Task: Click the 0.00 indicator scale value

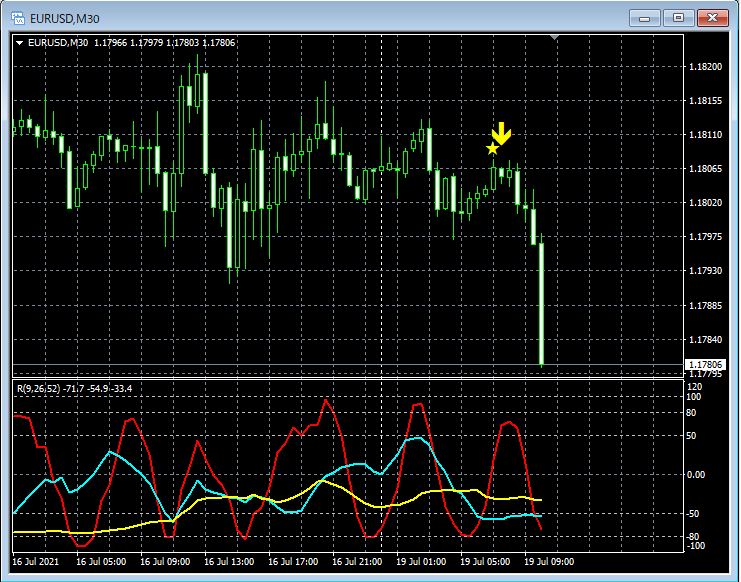Action: pyautogui.click(x=696, y=475)
